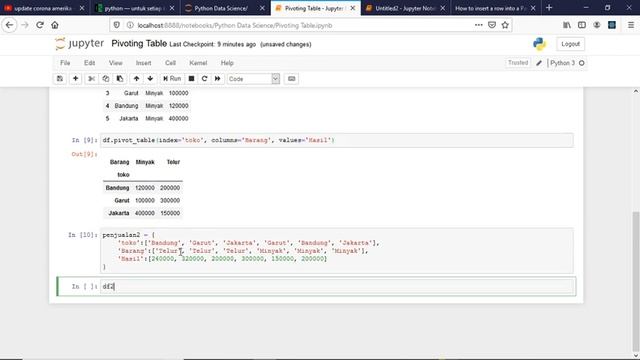This screenshot has height=360, width=640.
Task: Open page actions three-dots menu
Action: [478, 25]
